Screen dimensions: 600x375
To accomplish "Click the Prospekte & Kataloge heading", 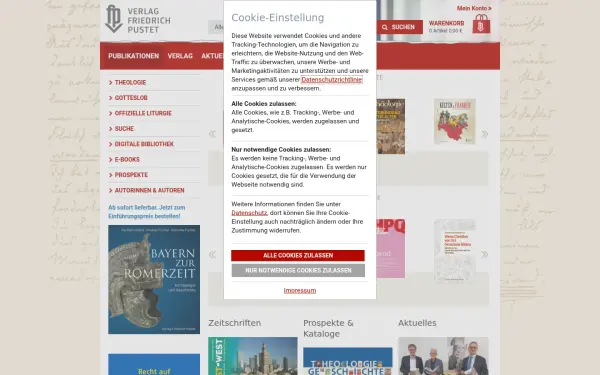I will [328, 328].
